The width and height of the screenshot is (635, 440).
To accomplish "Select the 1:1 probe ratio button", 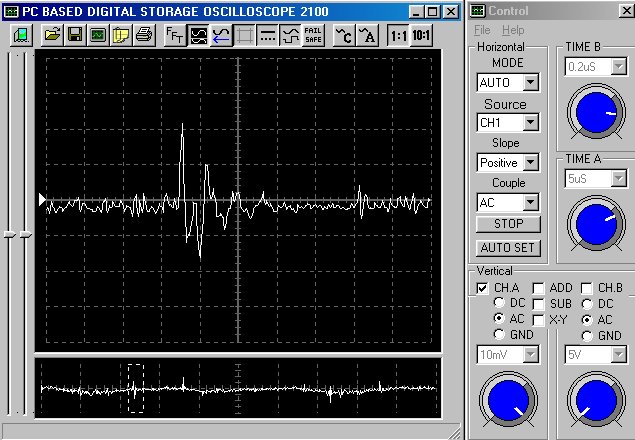I will (398, 35).
